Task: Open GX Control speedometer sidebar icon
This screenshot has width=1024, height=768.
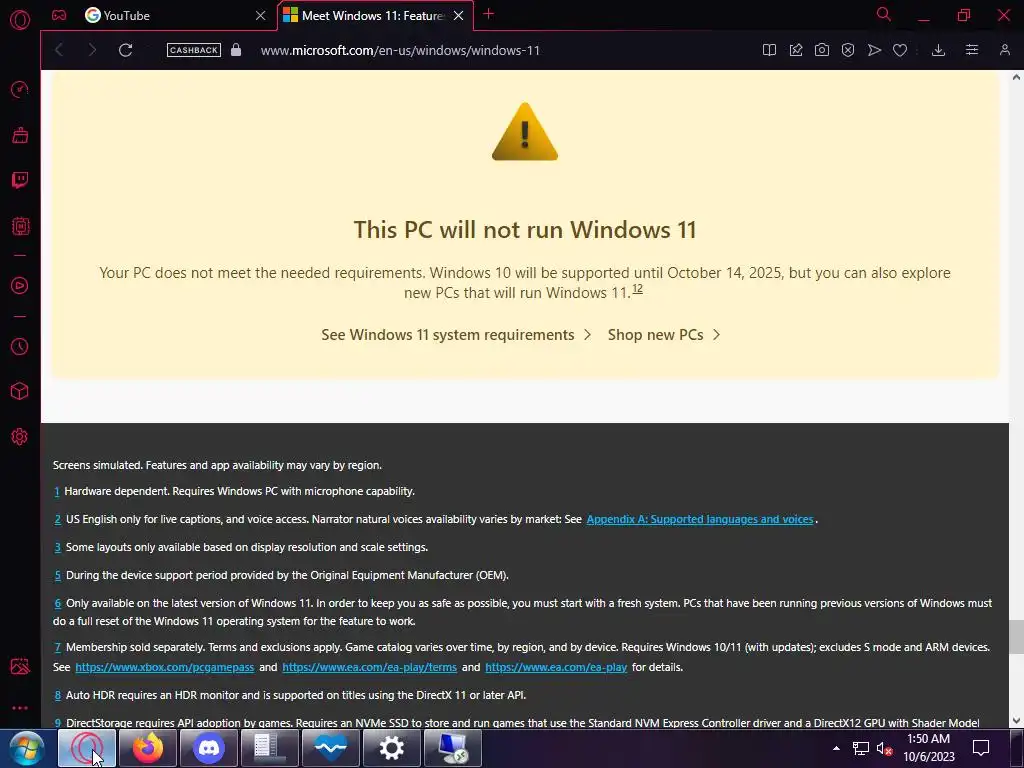Action: coord(20,89)
